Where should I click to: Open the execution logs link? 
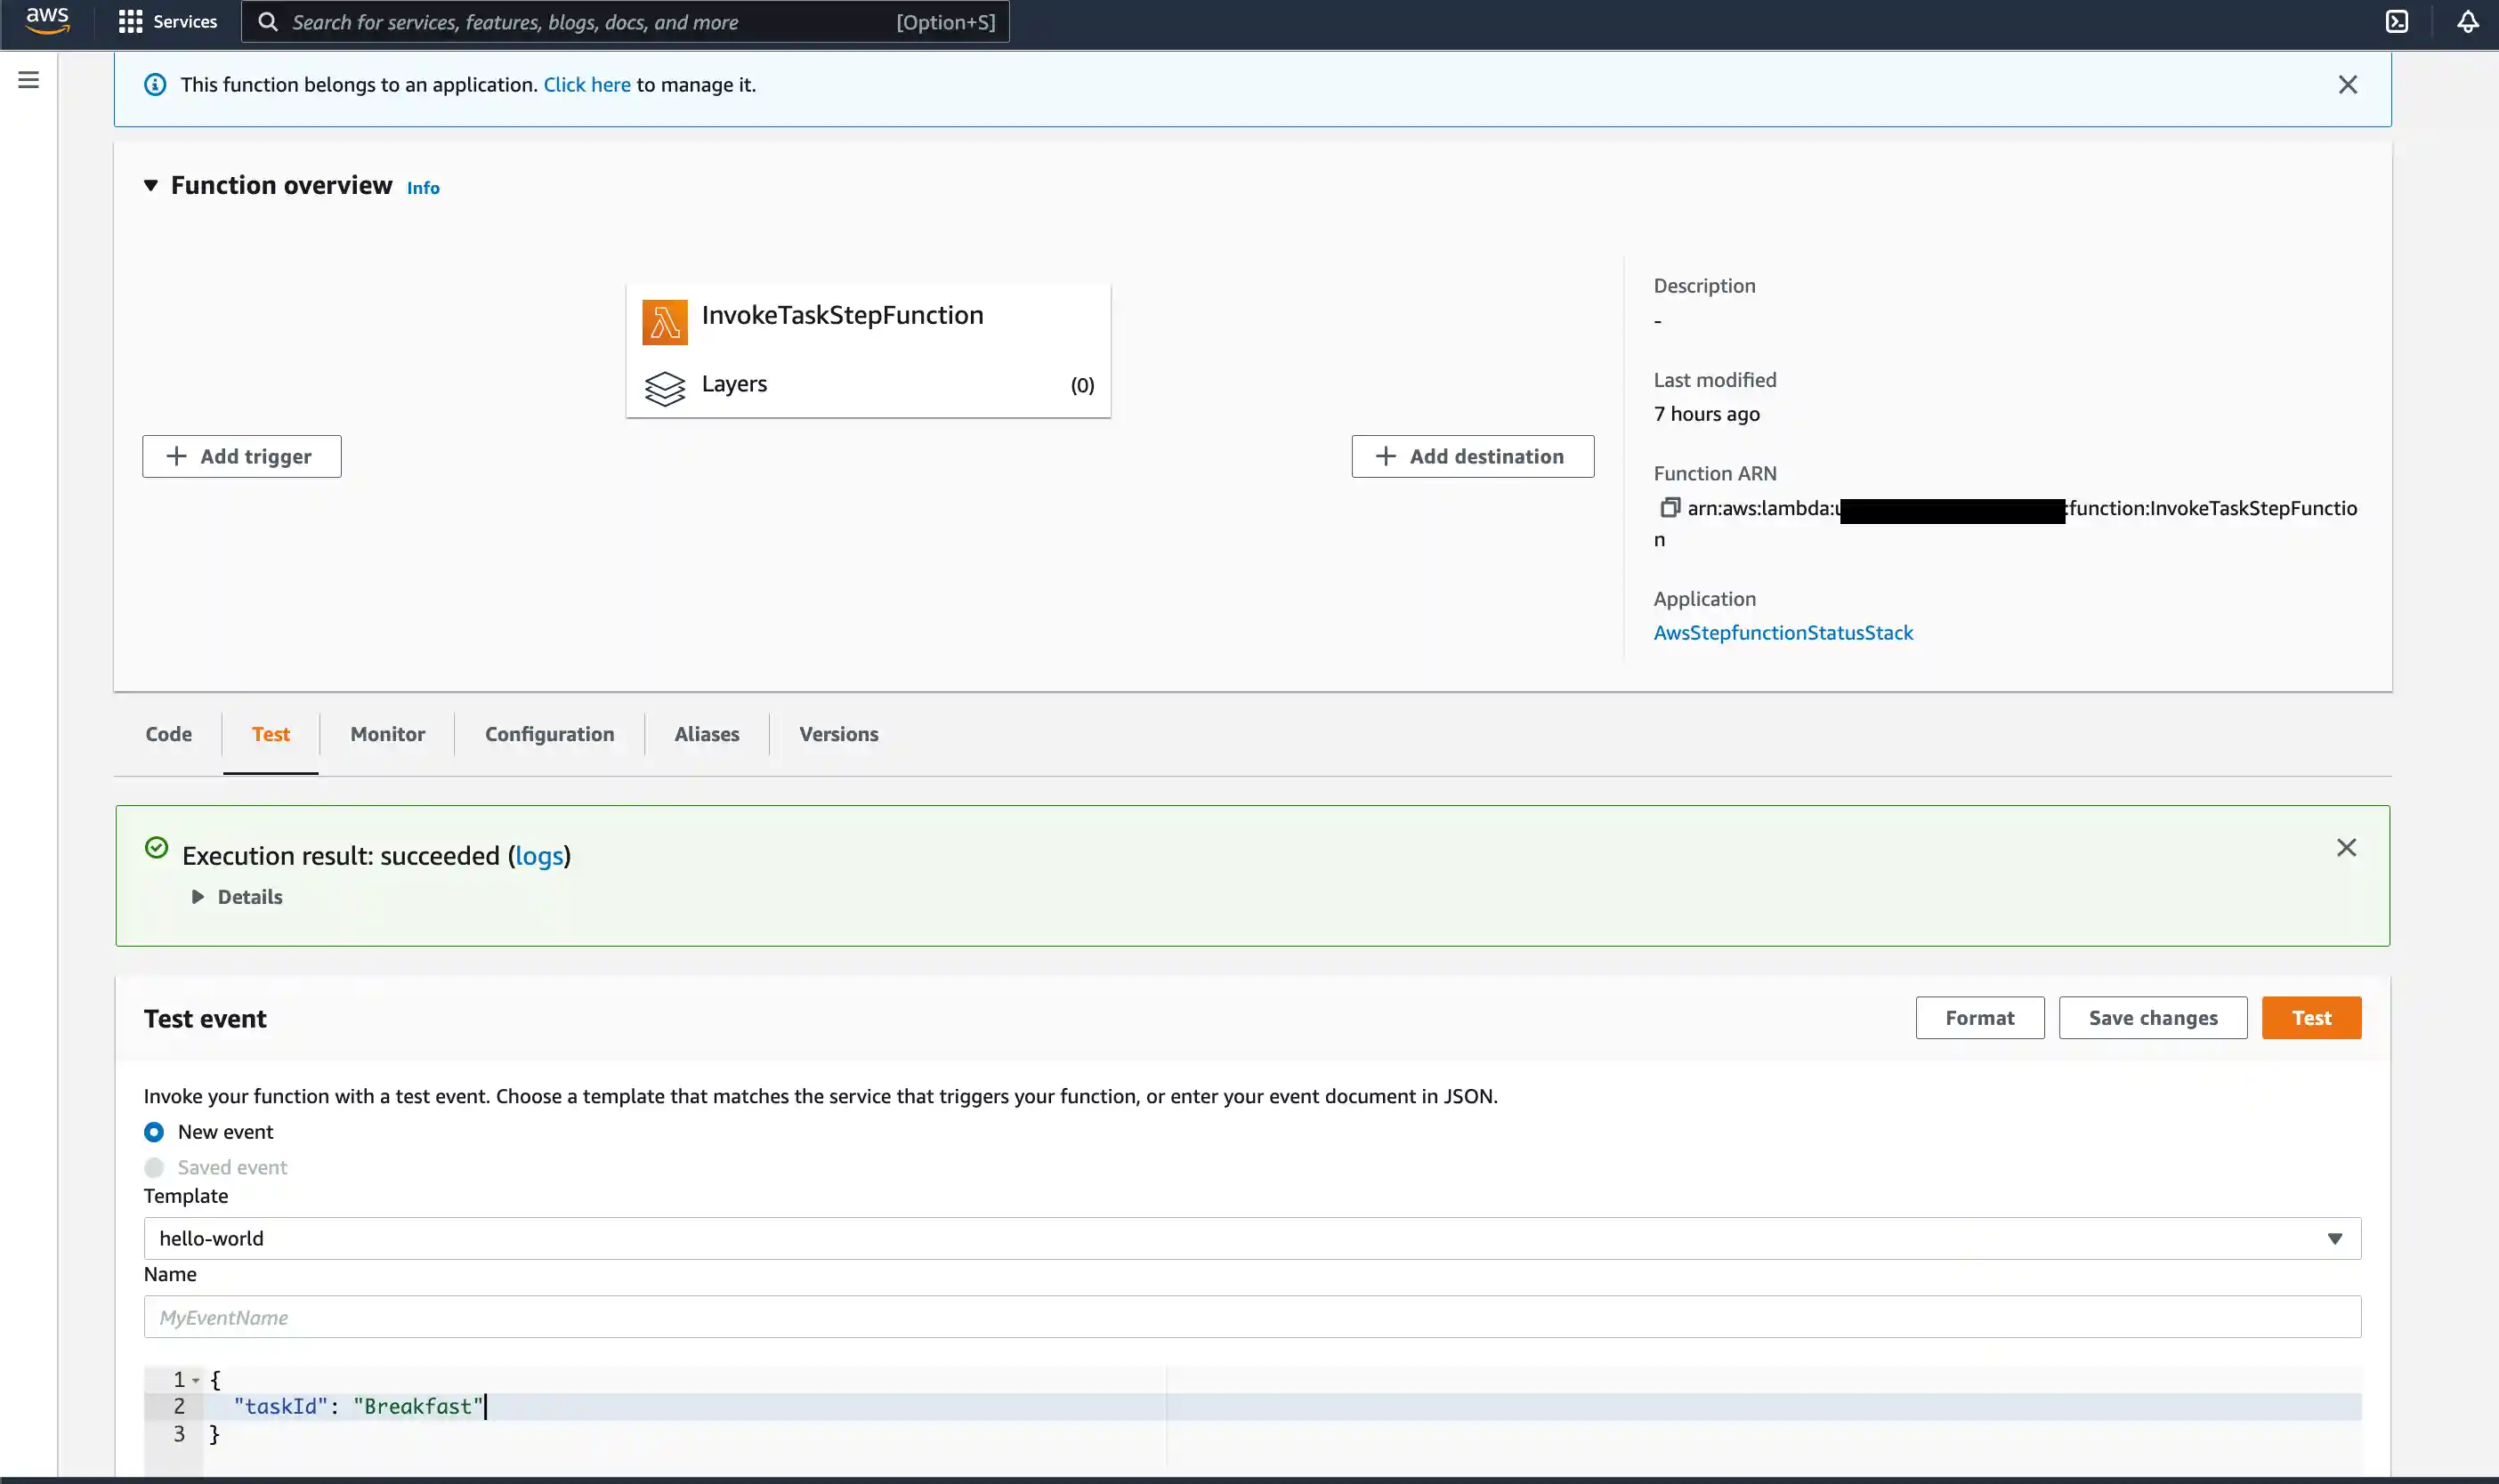540,855
